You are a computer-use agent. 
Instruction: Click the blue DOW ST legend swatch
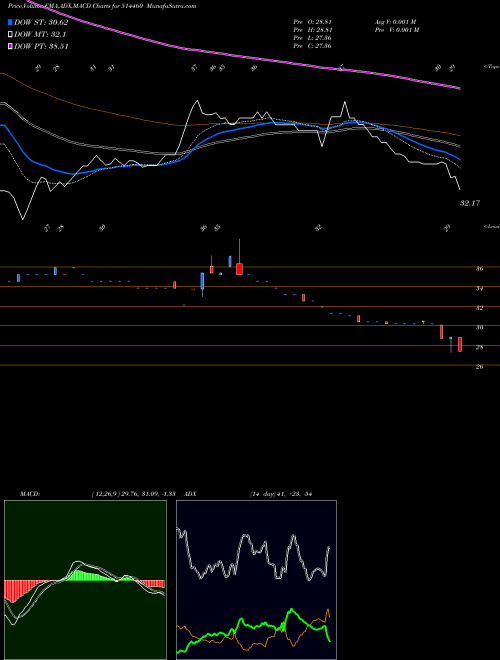(x=10, y=22)
